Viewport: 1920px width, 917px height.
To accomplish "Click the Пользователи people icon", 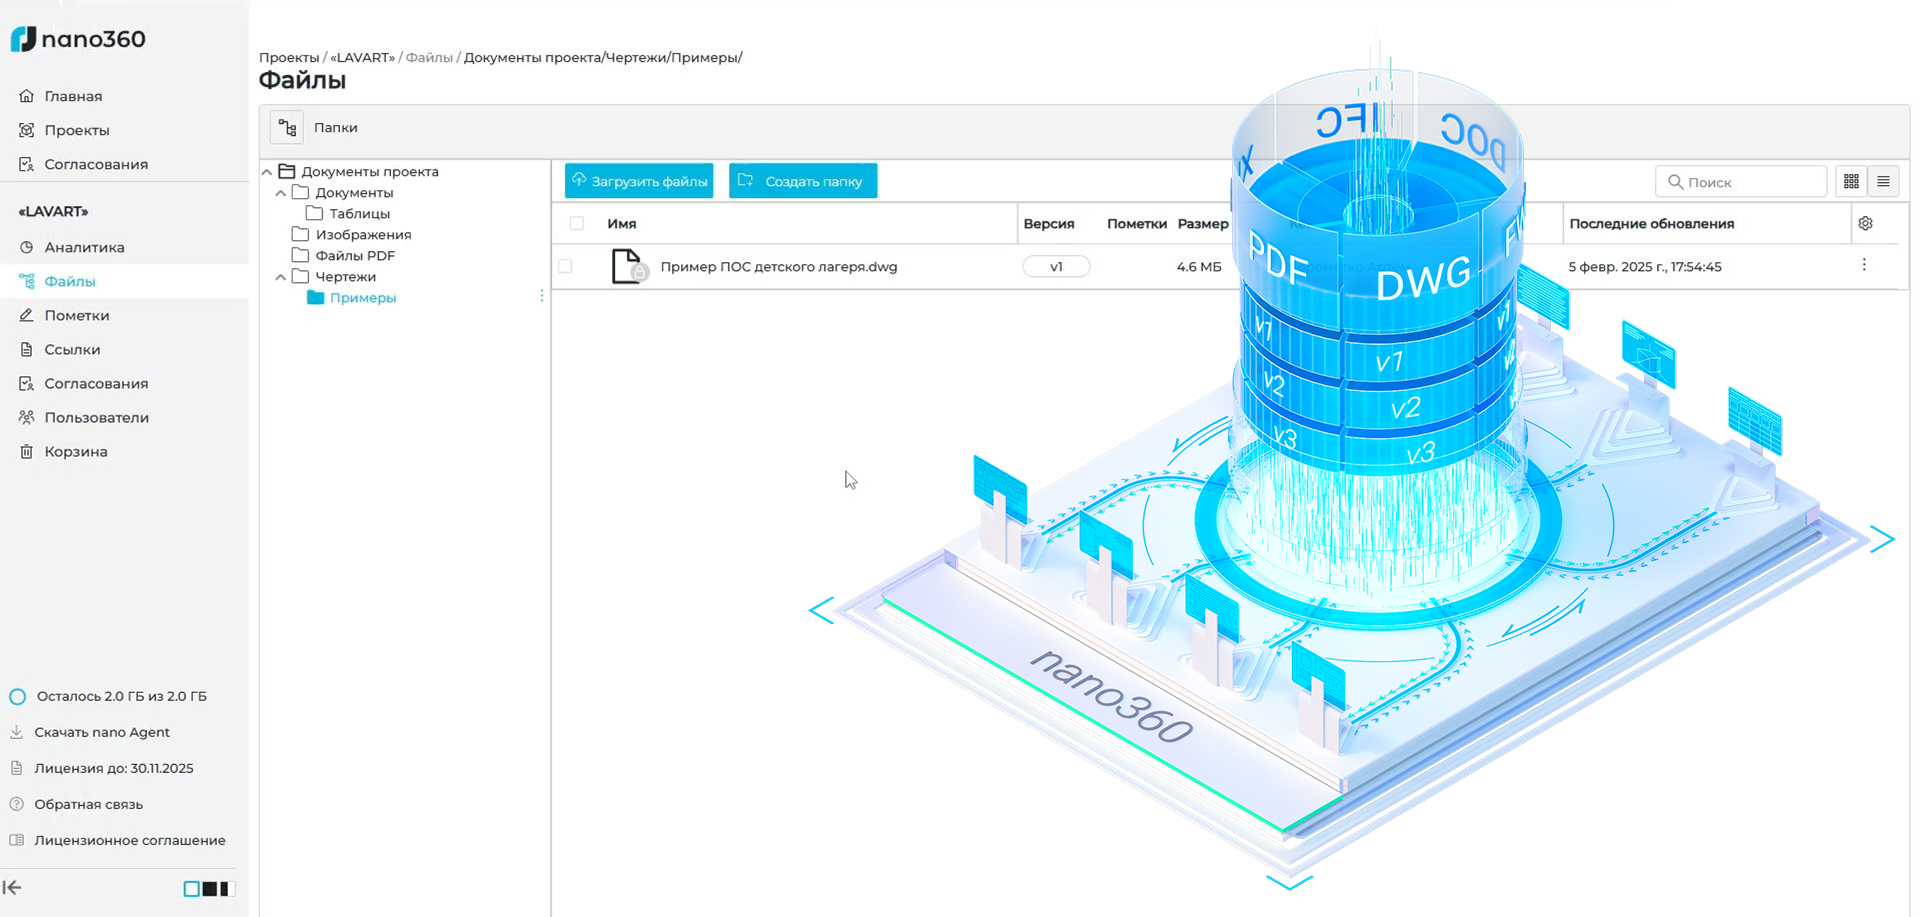I will tap(27, 417).
